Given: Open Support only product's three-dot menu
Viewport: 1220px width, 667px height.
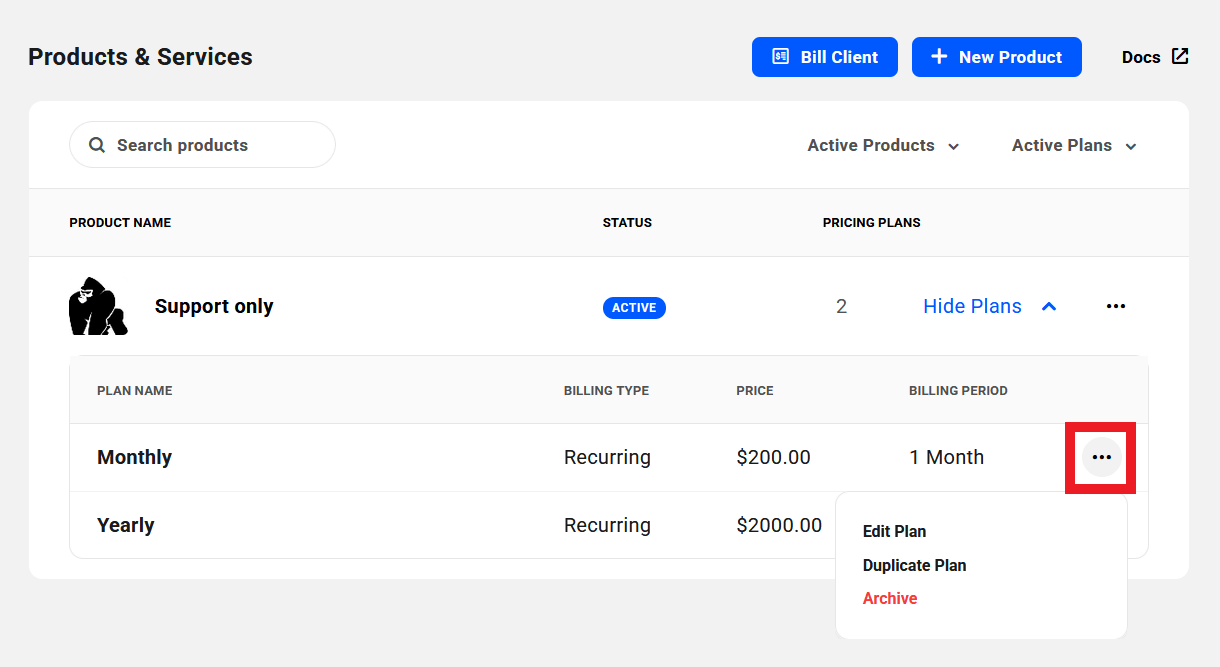Looking at the screenshot, I should click(1116, 307).
